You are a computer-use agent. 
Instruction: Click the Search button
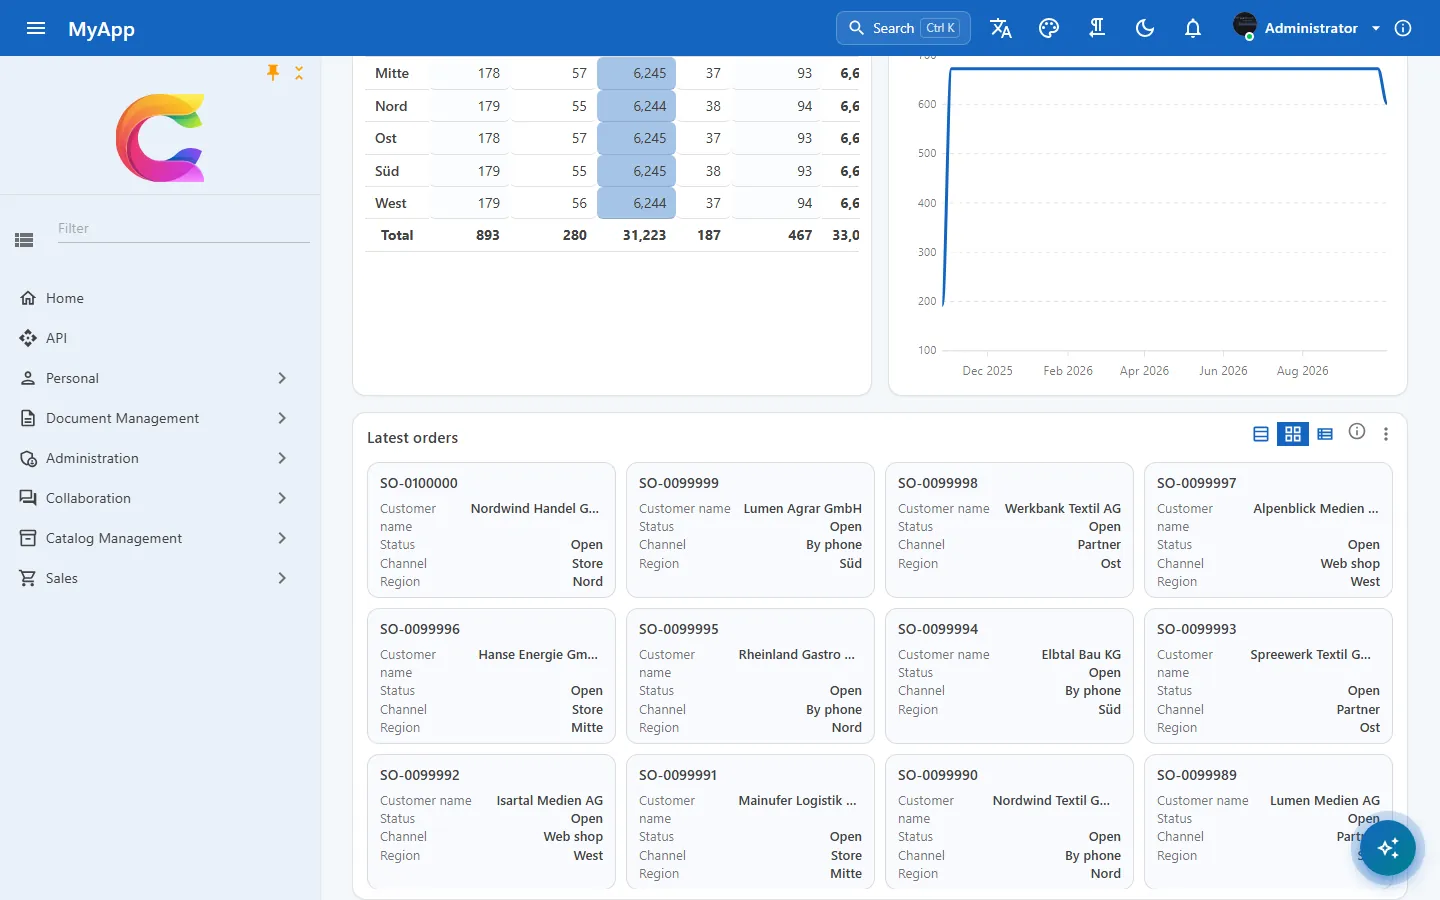[903, 28]
